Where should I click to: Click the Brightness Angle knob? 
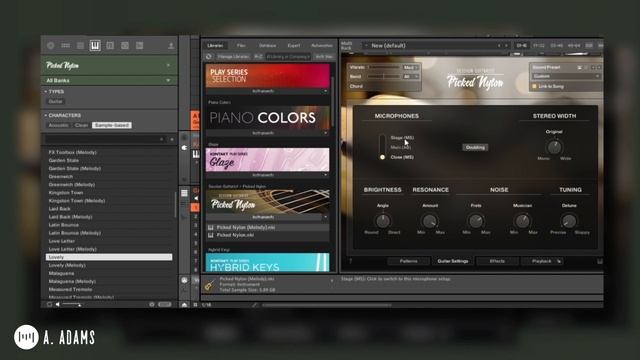[x=382, y=221]
